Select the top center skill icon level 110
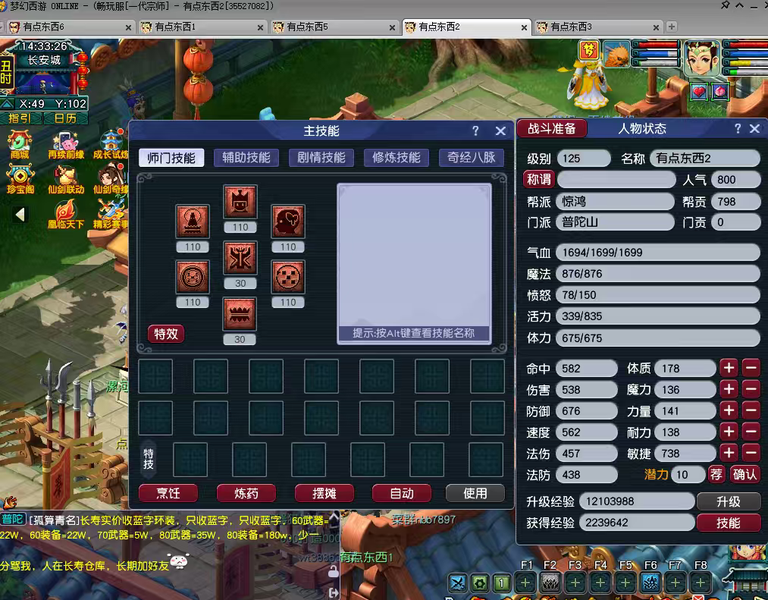 click(240, 202)
